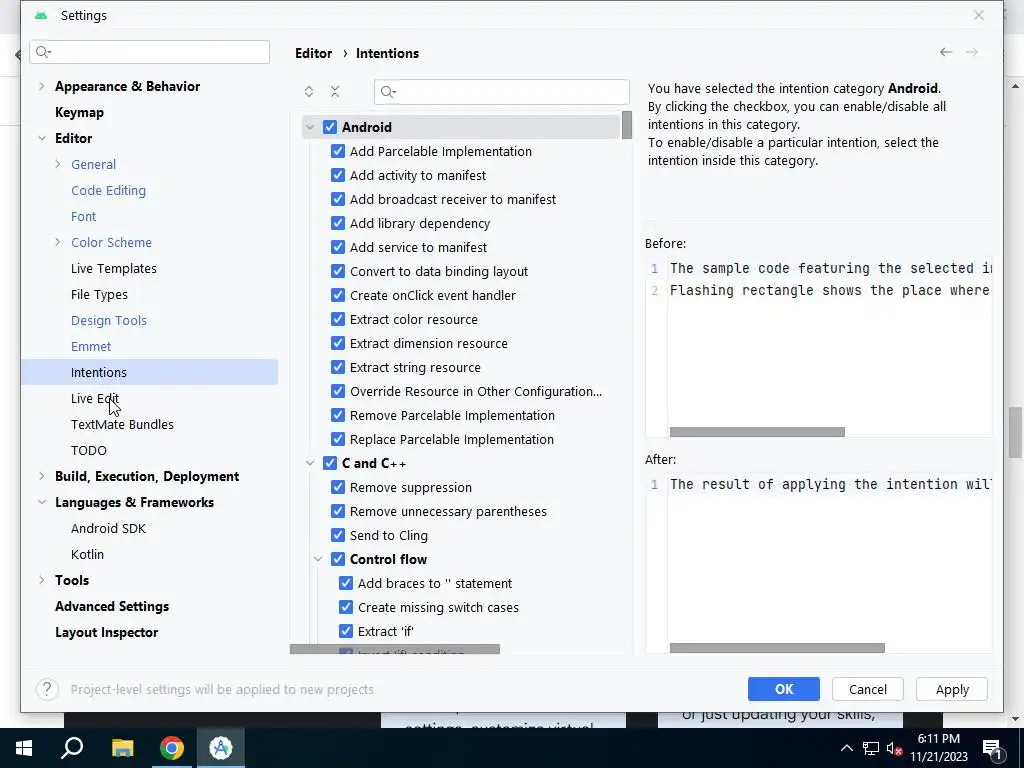Click the search magnifier in settings search box
1024x768 pixels.
coord(43,52)
